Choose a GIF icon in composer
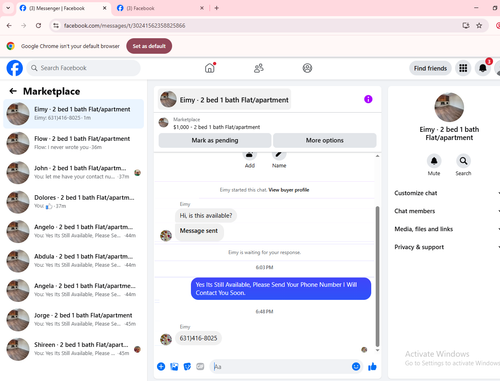 coord(200,367)
